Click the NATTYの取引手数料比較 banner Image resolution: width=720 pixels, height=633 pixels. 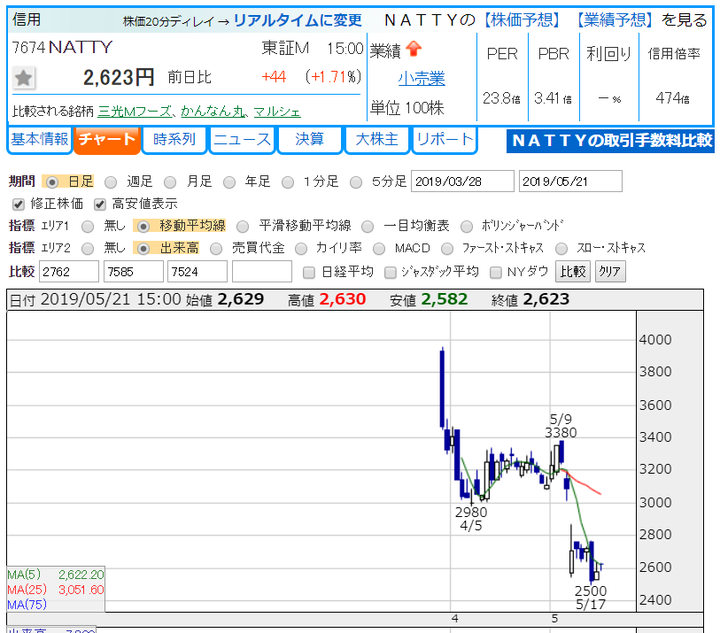coord(610,140)
